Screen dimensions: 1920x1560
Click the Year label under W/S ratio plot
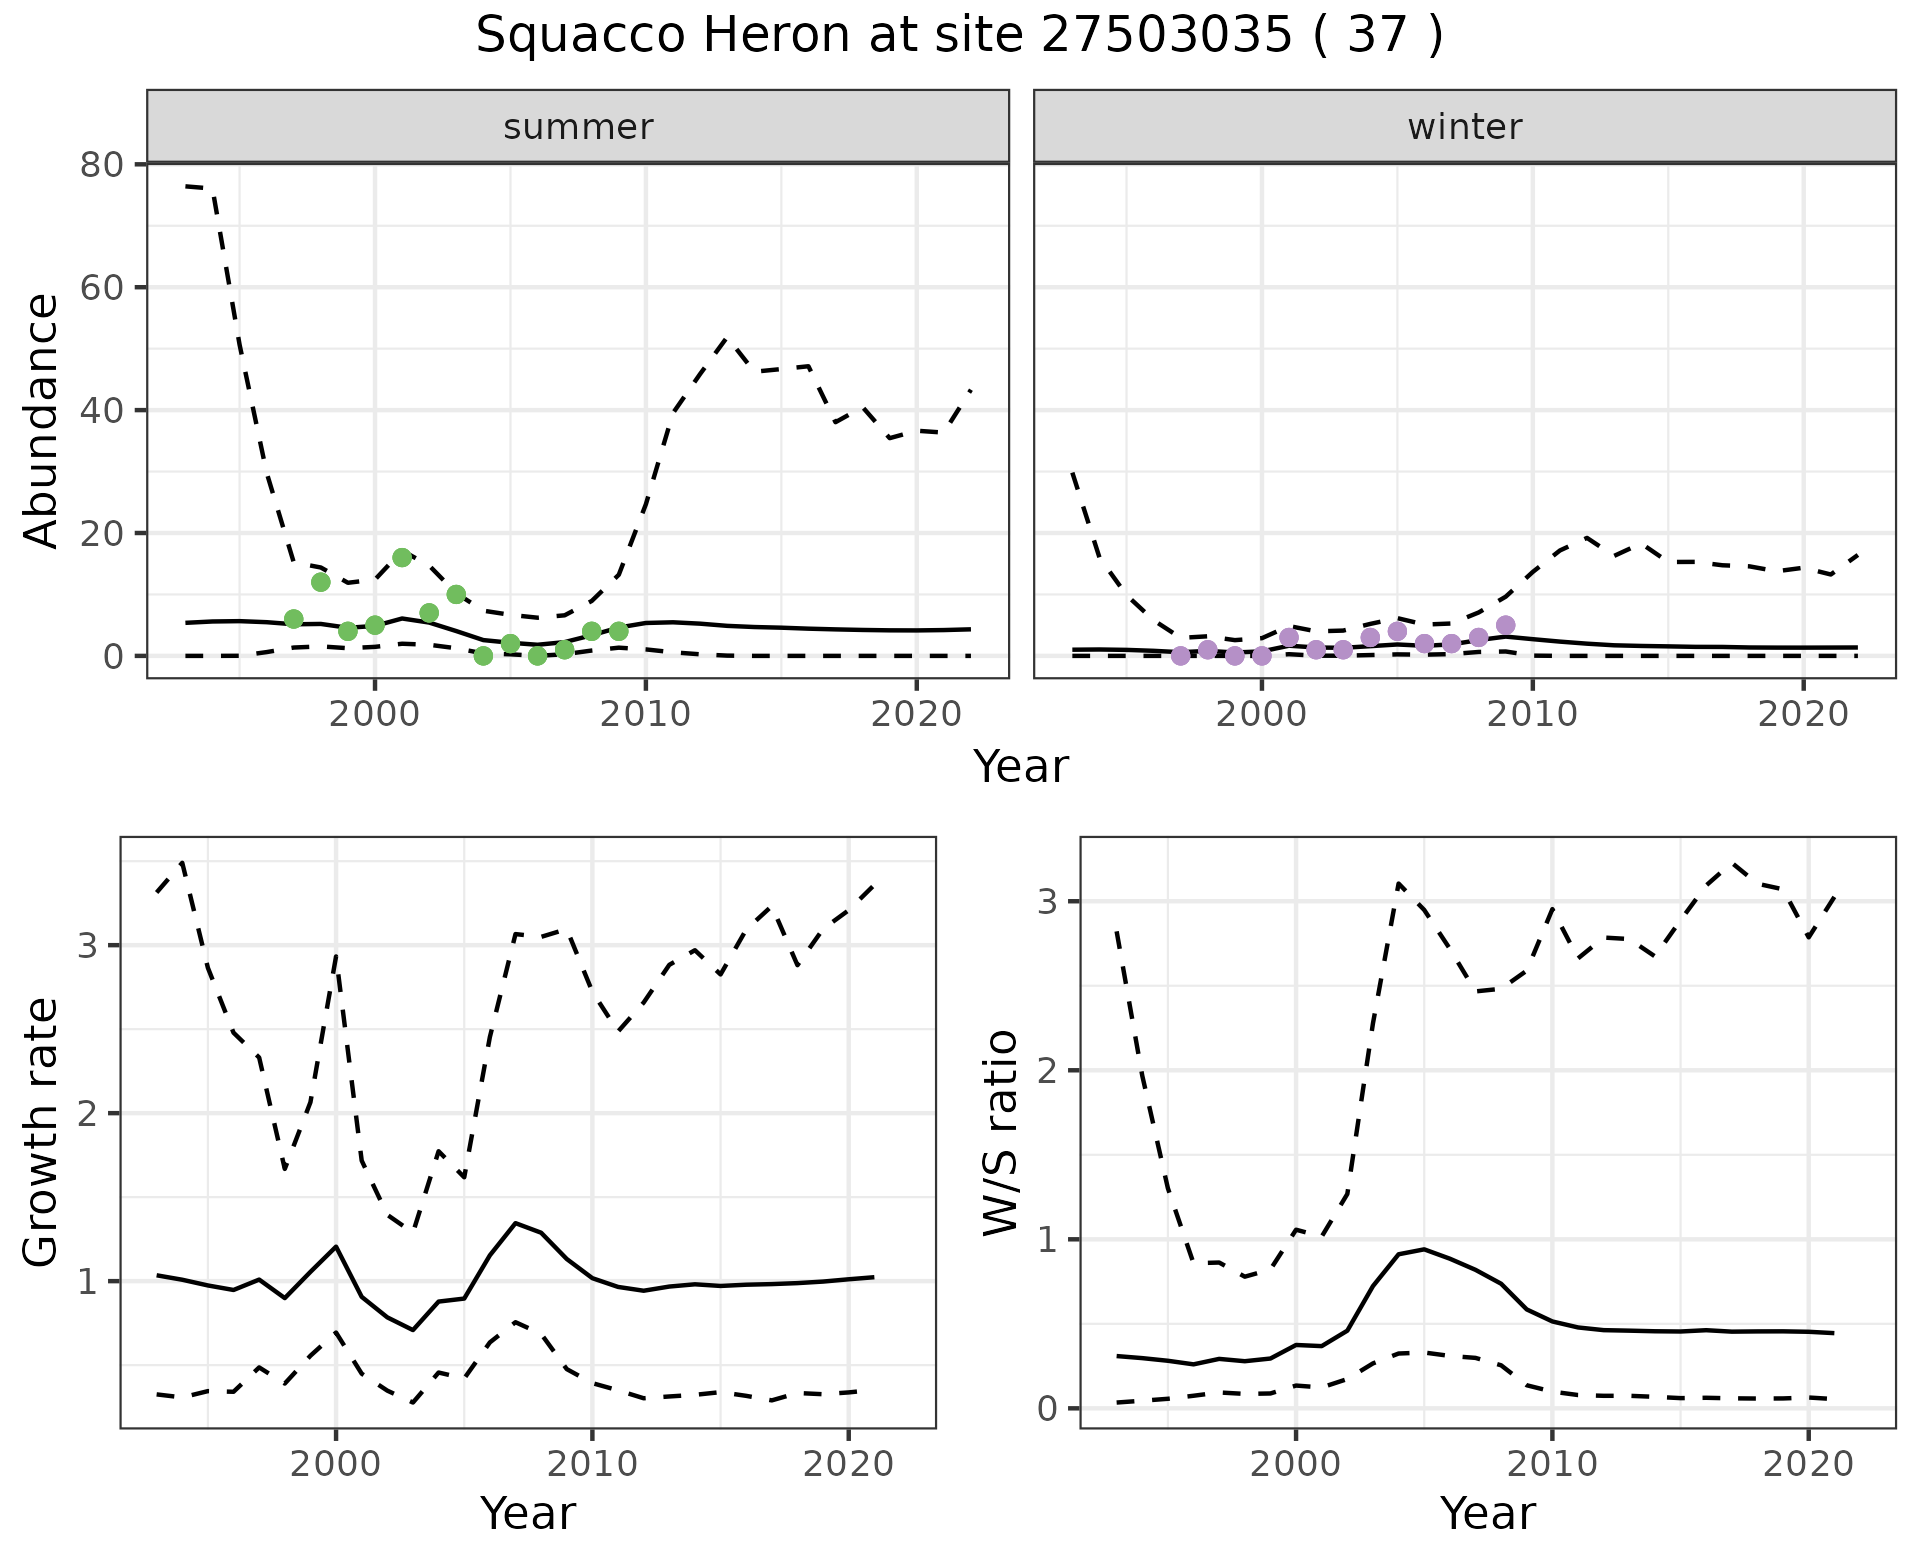(x=1488, y=1513)
